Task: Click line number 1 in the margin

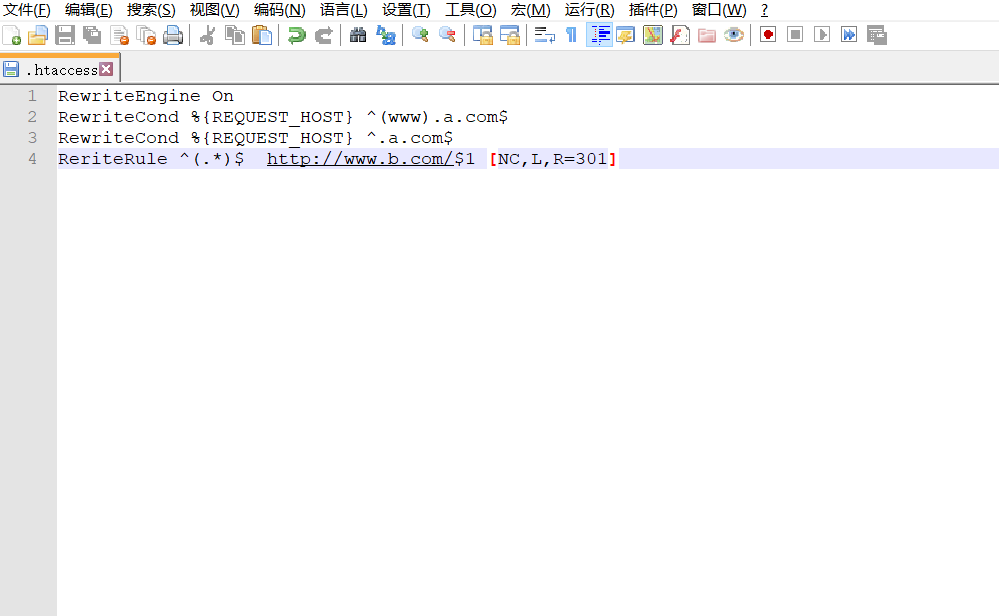Action: pyautogui.click(x=32, y=96)
